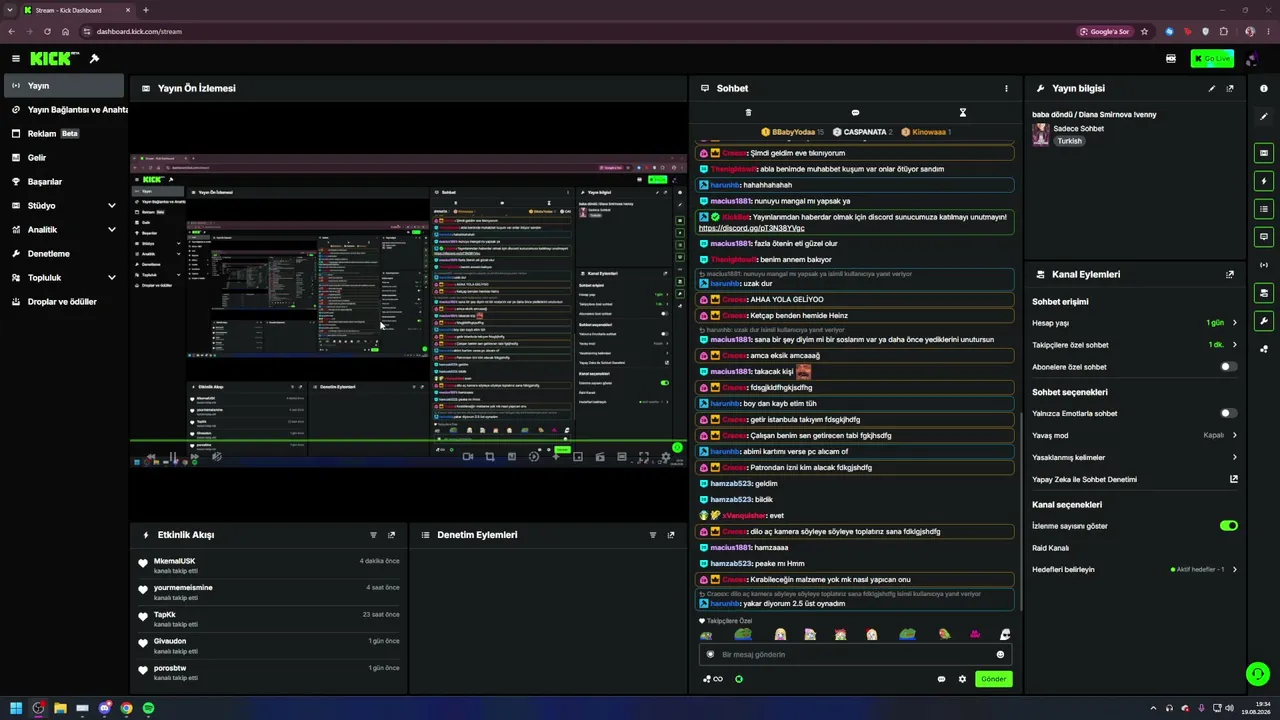1280x720 pixels.
Task: Open Yayın Bağlantısı ve Anahtarı page
Action: click(x=64, y=110)
